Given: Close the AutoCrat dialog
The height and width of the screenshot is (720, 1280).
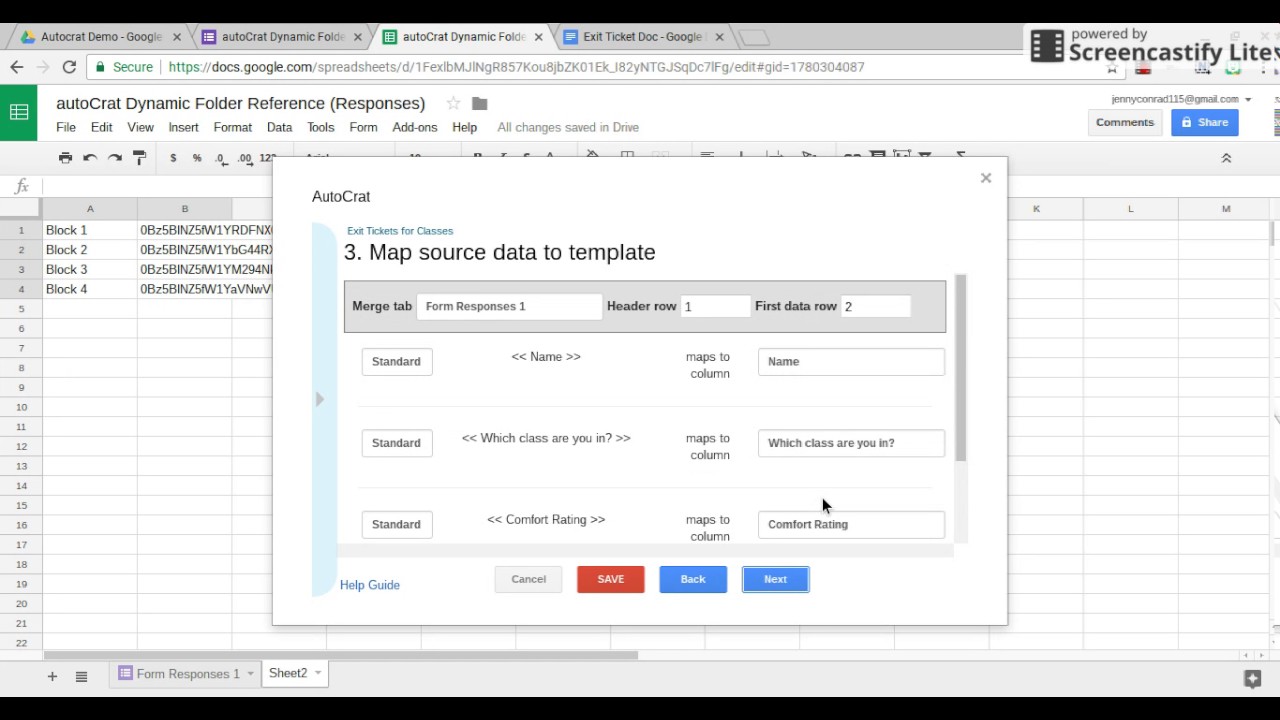Looking at the screenshot, I should 986,178.
